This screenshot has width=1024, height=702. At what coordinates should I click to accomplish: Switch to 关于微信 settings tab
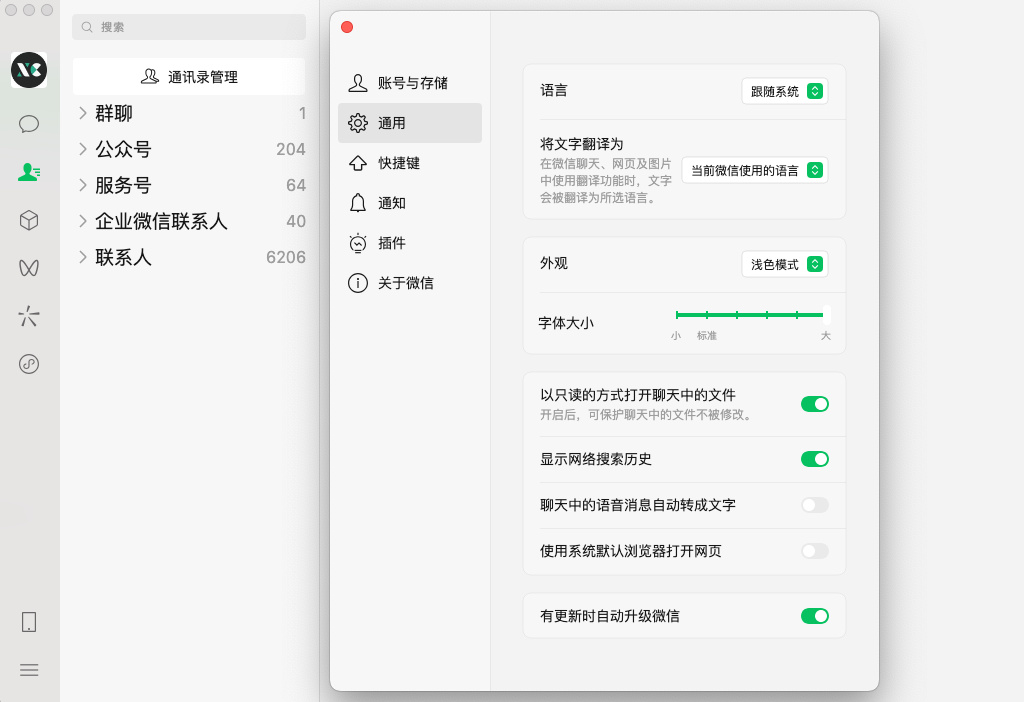click(x=410, y=283)
